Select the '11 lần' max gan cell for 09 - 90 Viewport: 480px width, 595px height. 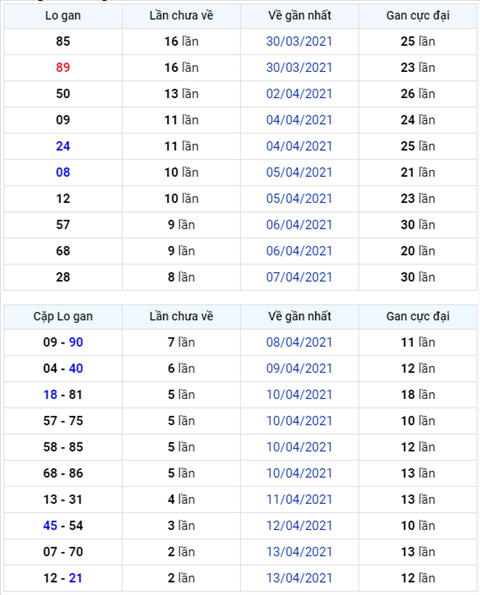pos(418,342)
